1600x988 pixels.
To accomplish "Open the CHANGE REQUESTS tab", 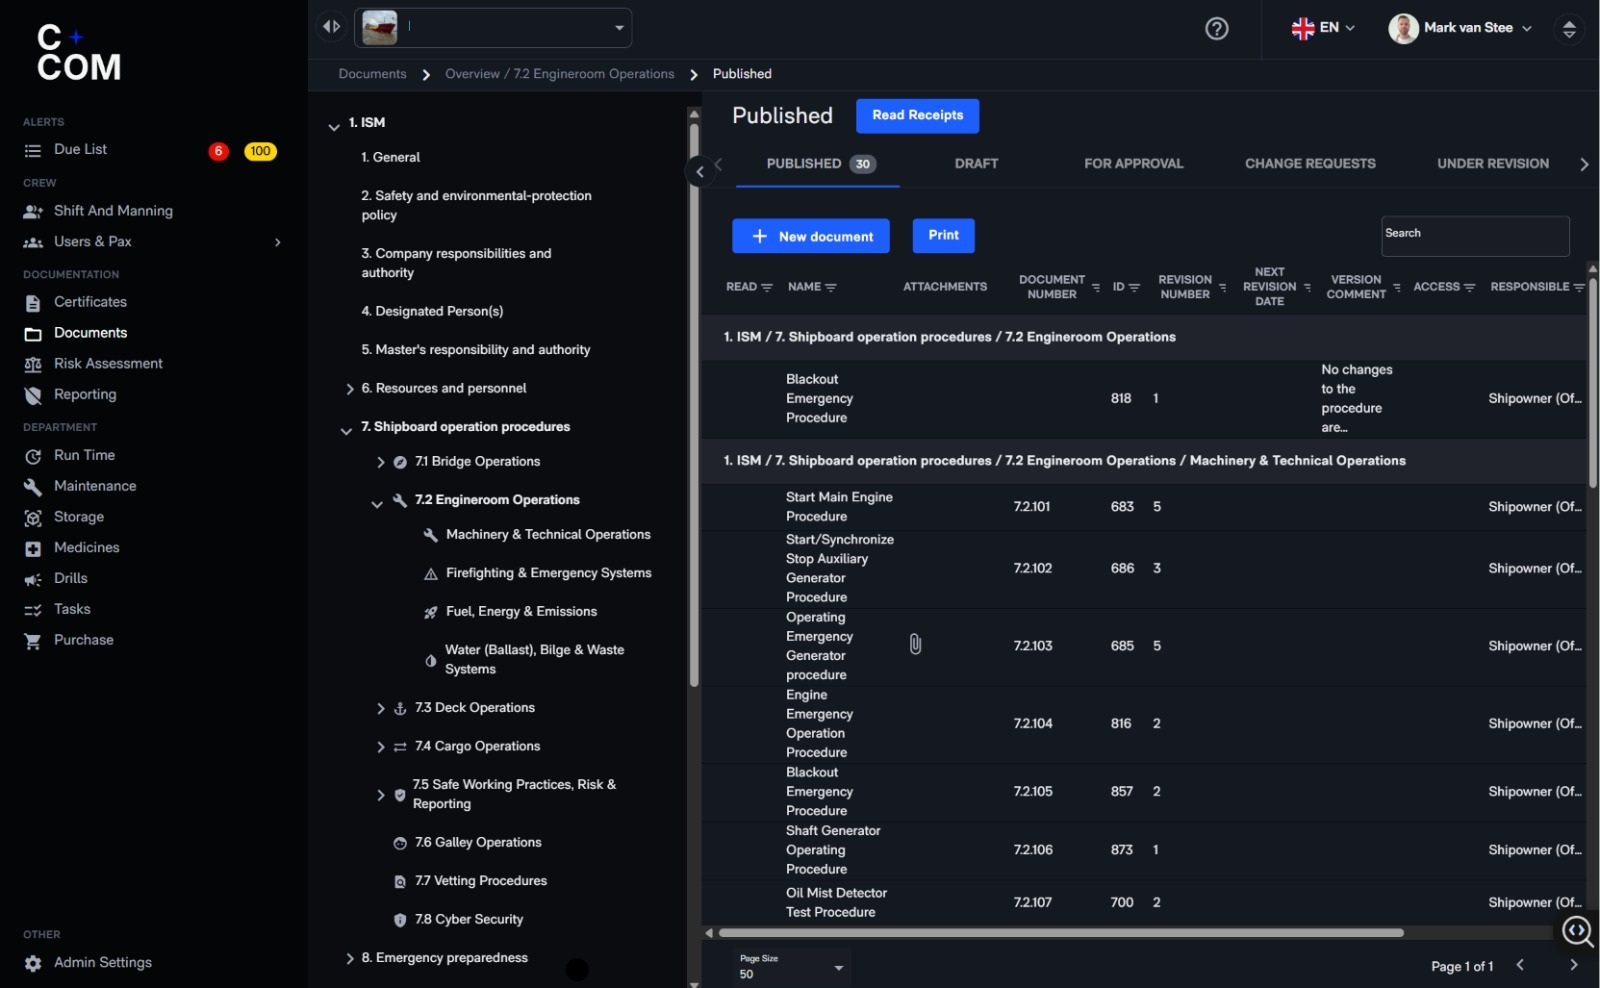I will click(1310, 164).
